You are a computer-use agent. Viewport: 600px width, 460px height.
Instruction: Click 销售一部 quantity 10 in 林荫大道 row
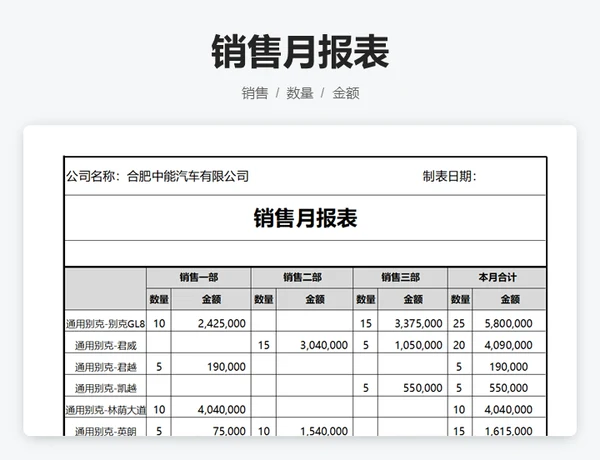(x=159, y=409)
